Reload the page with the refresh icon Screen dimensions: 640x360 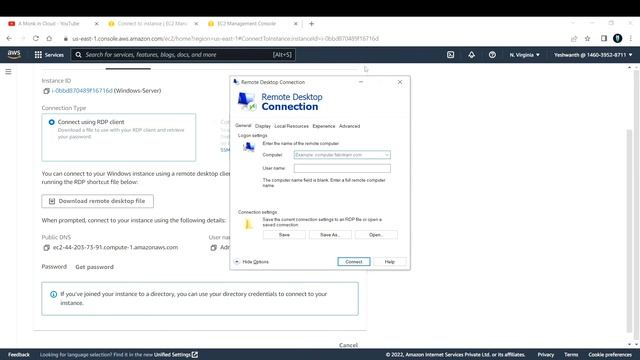tap(36, 38)
